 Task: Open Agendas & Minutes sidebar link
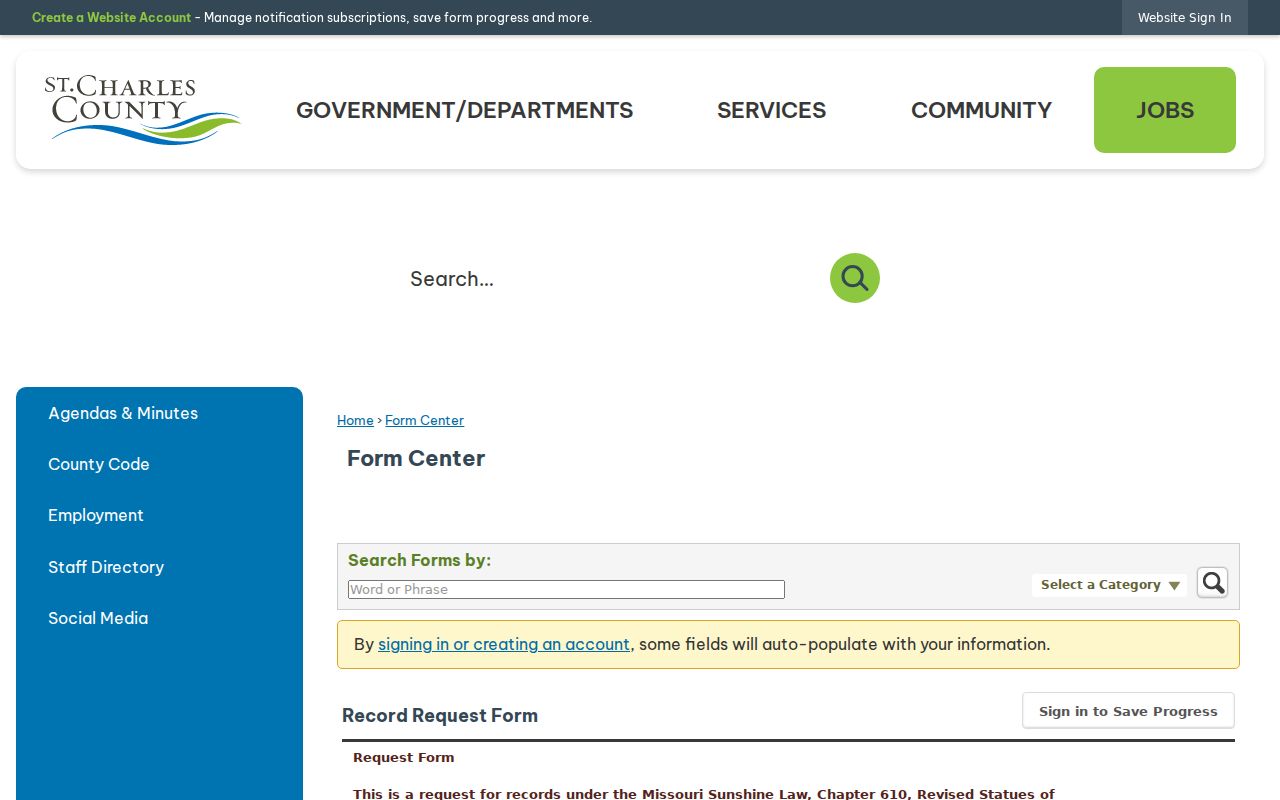tap(123, 413)
